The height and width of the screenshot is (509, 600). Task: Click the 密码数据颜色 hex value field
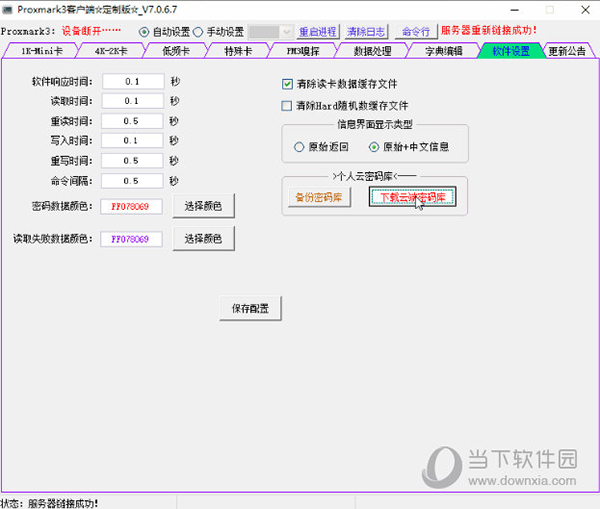131,207
